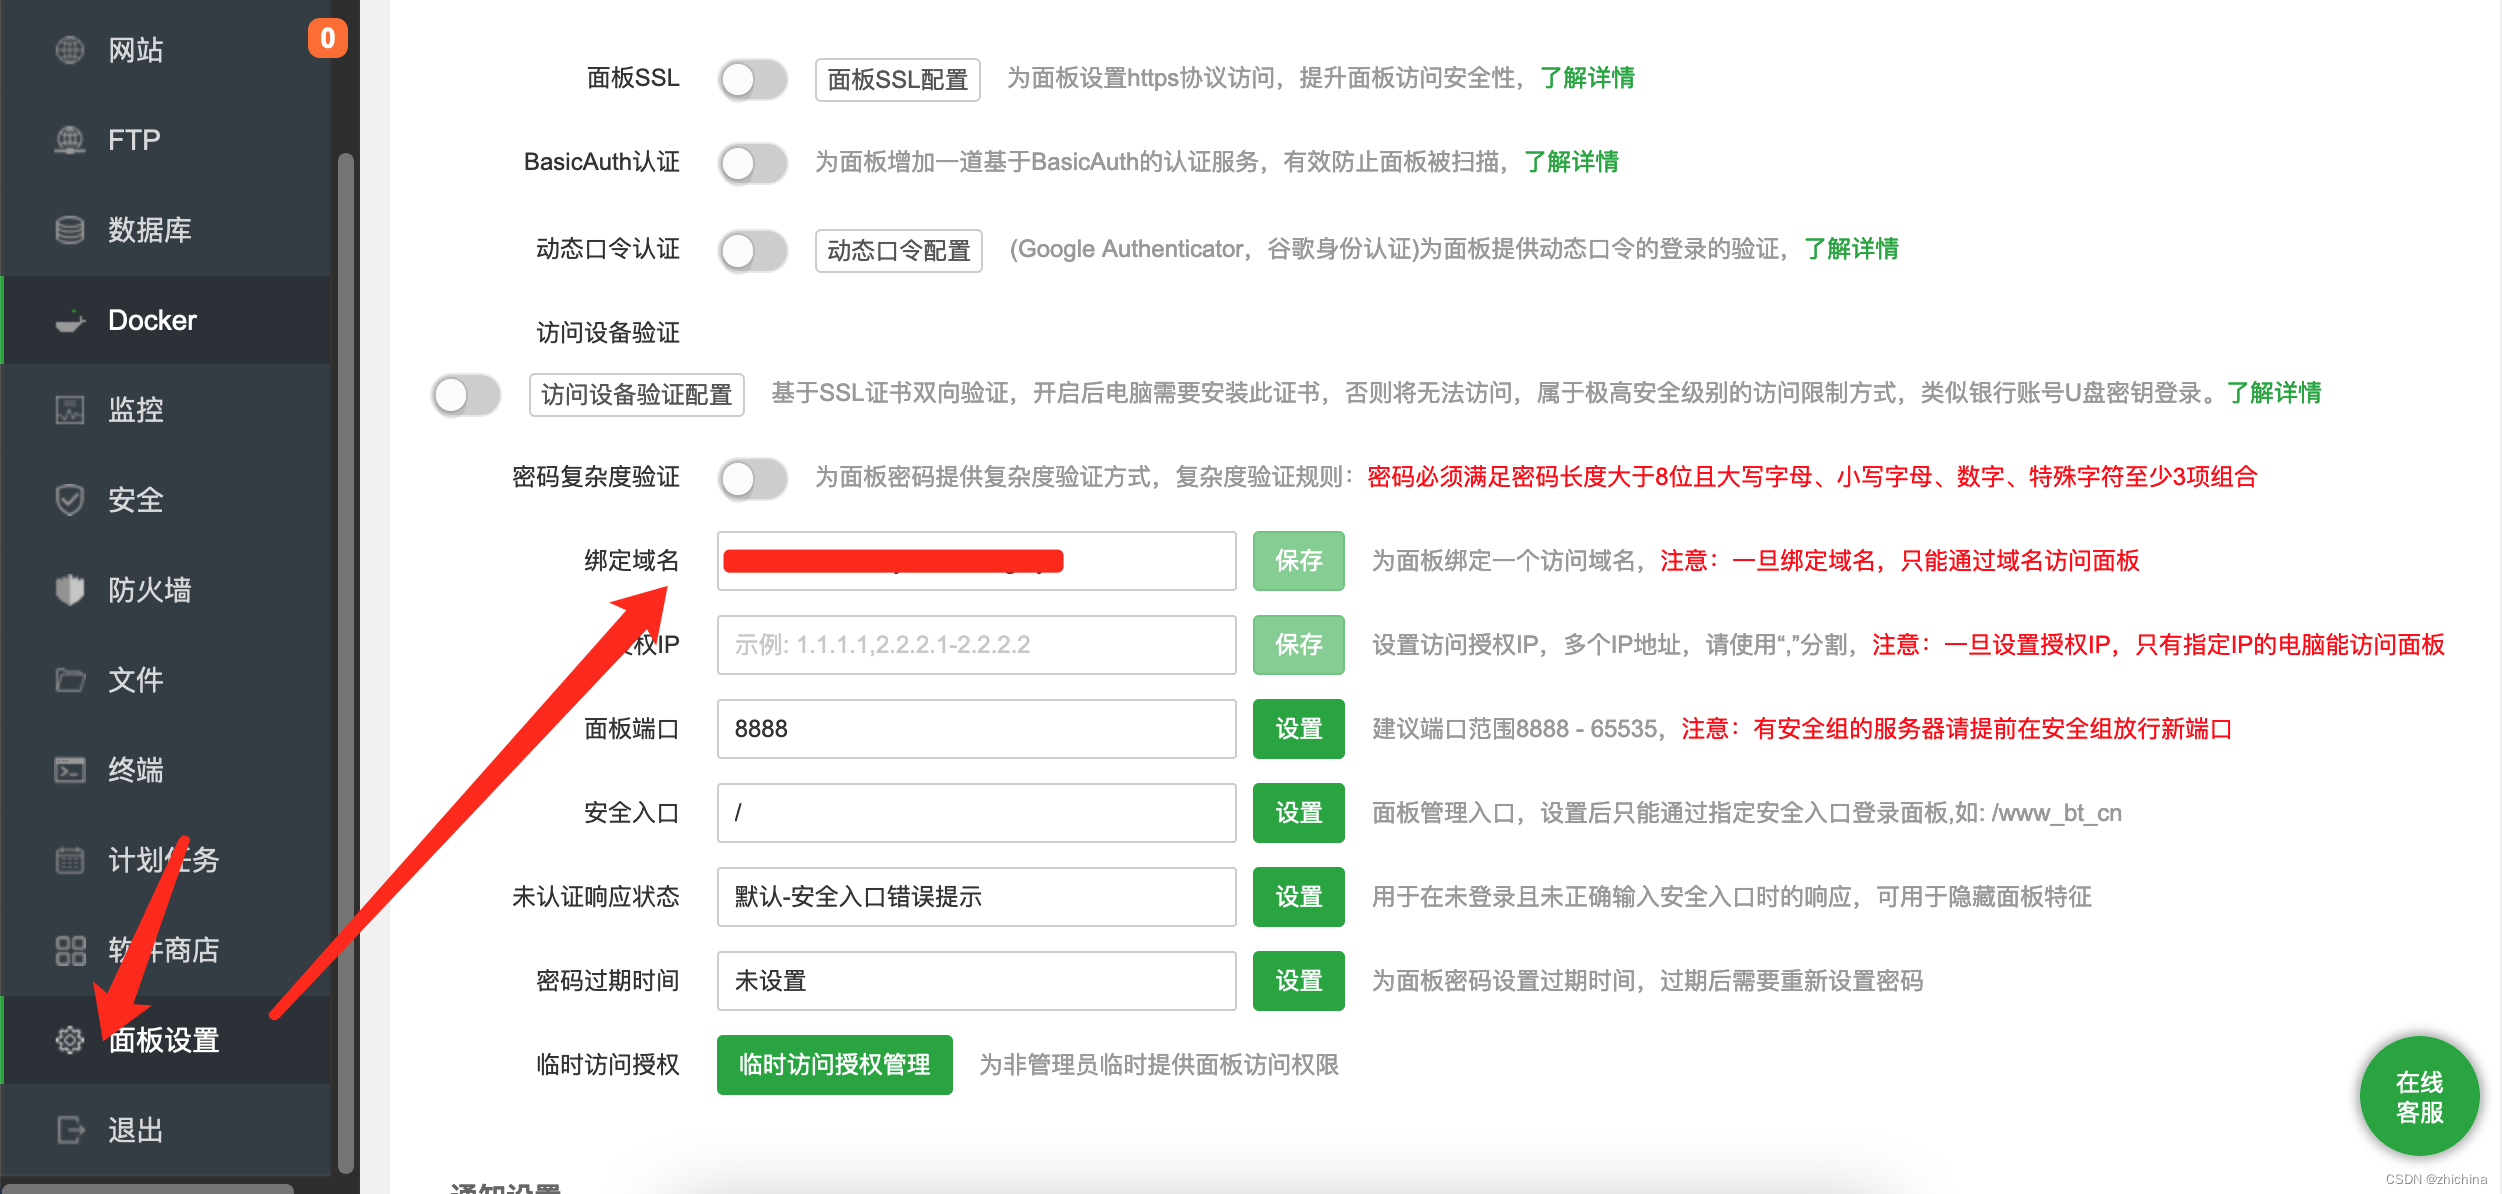Click the 密码过期时间 field
This screenshot has width=2502, height=1194.
coord(976,981)
